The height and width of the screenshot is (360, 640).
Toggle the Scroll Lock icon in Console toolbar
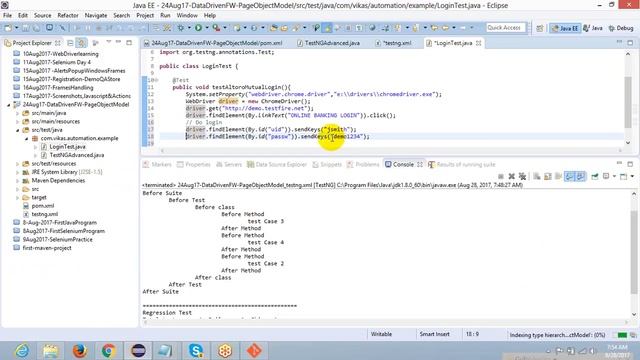[548, 176]
